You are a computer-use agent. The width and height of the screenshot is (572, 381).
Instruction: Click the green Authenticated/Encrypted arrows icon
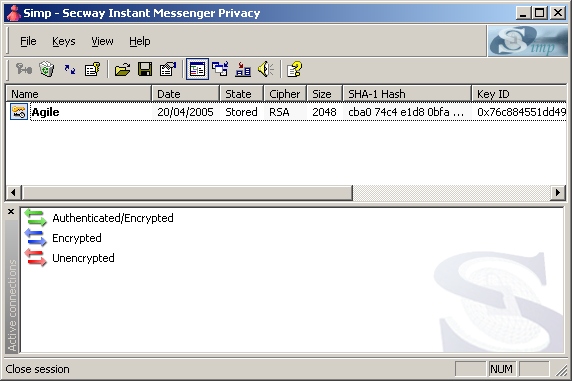[35, 218]
